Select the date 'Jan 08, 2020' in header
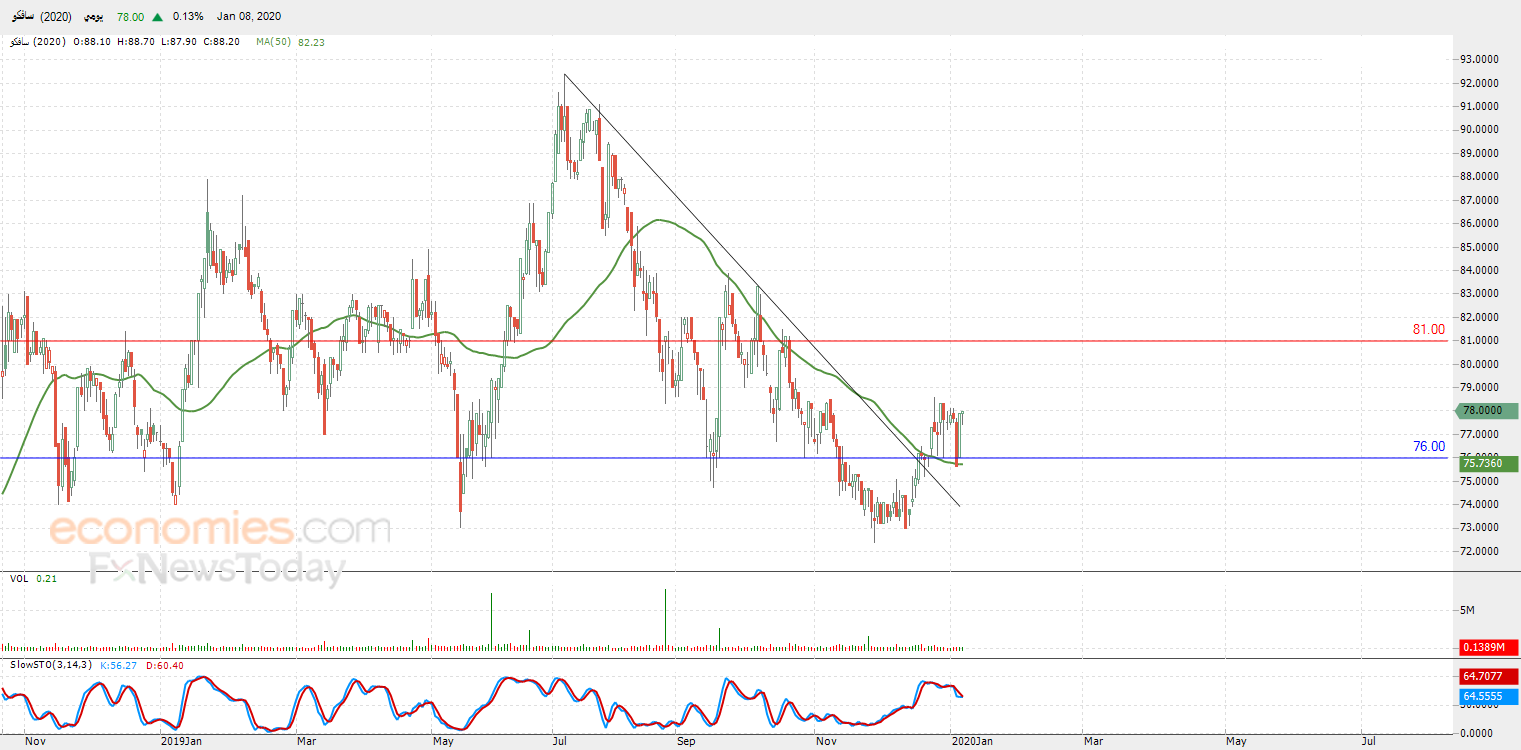The width and height of the screenshot is (1521, 750). click(250, 17)
